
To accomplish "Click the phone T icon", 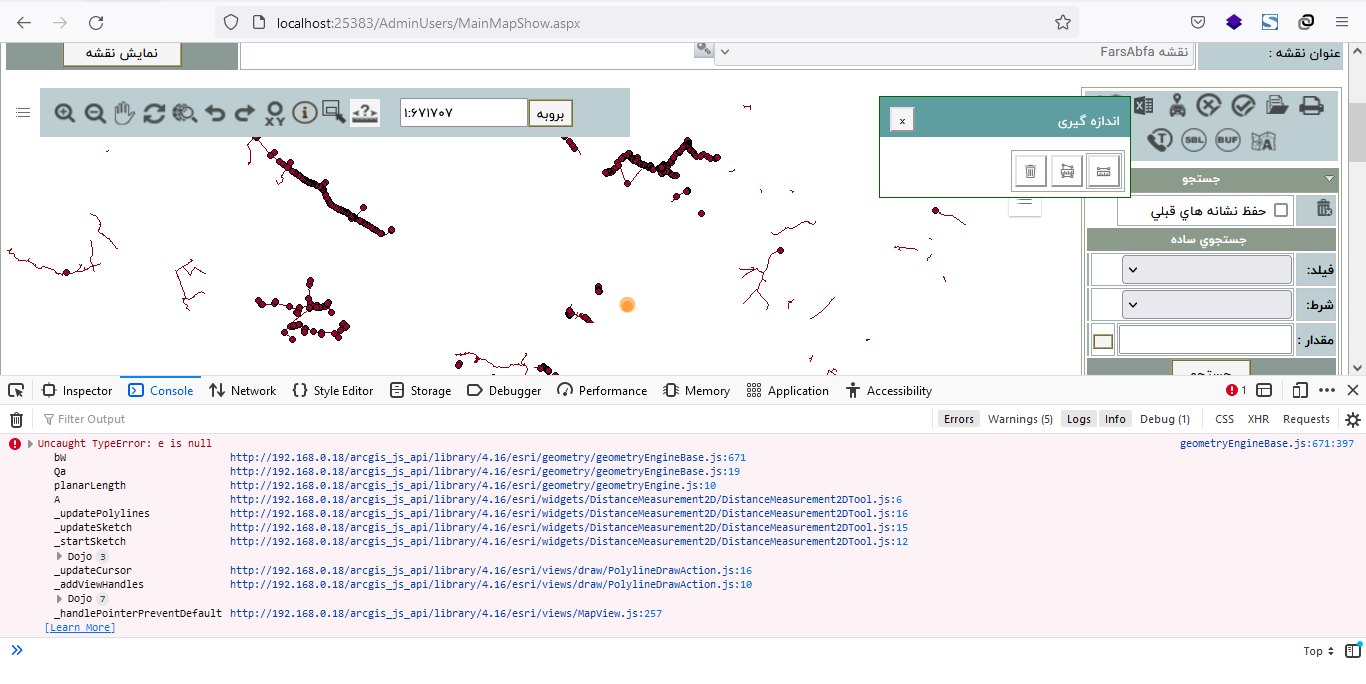I will click(x=1160, y=140).
